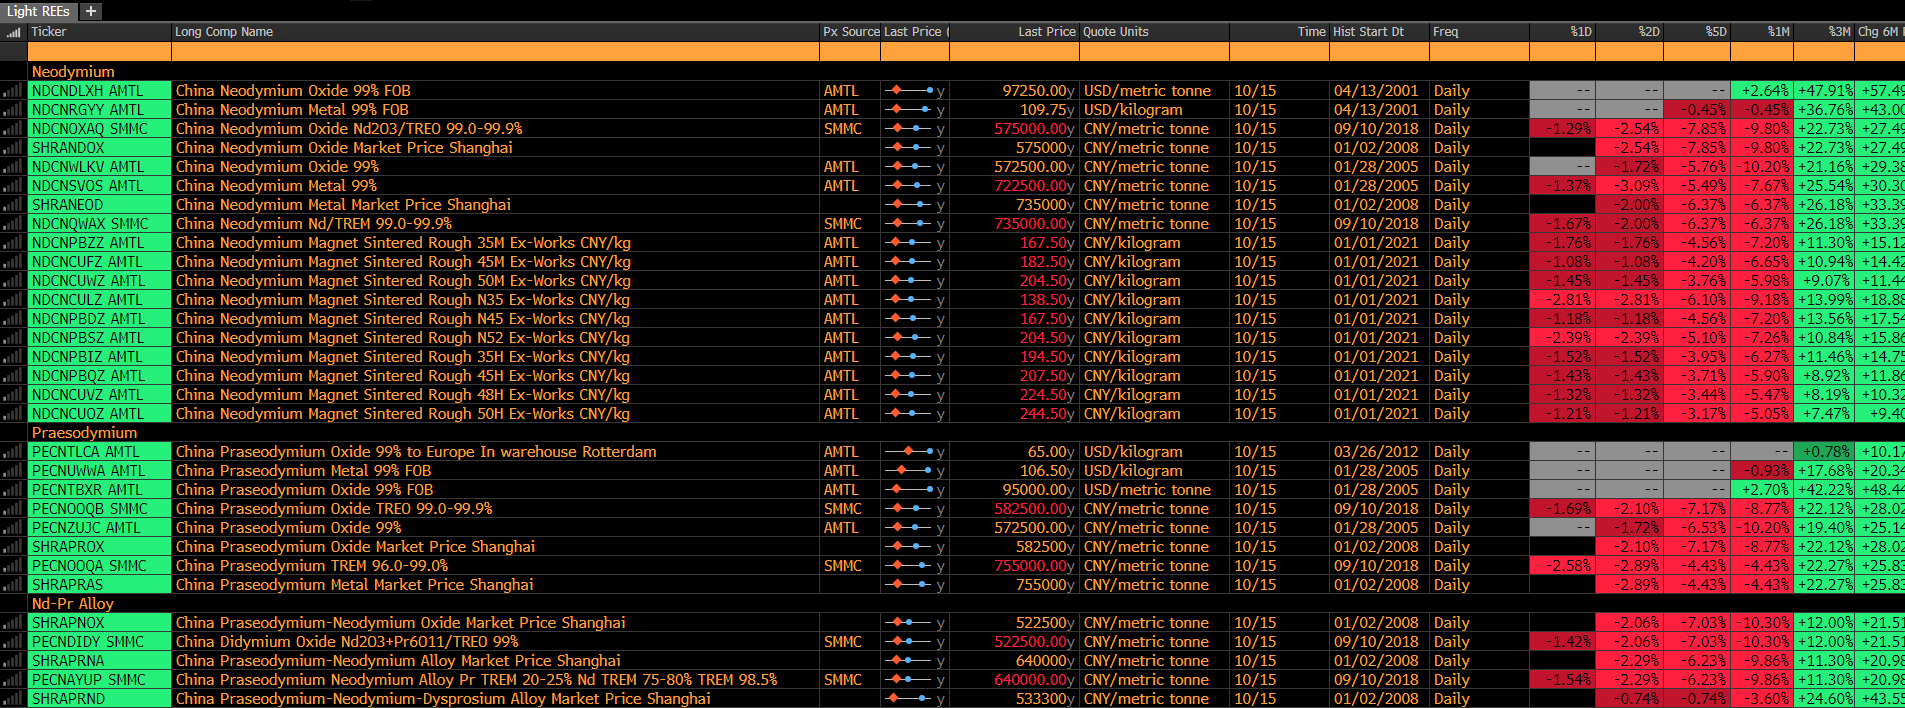Click the chart icon beside SHRANDOX
Screen dimensions: 1905x708
click(13, 148)
